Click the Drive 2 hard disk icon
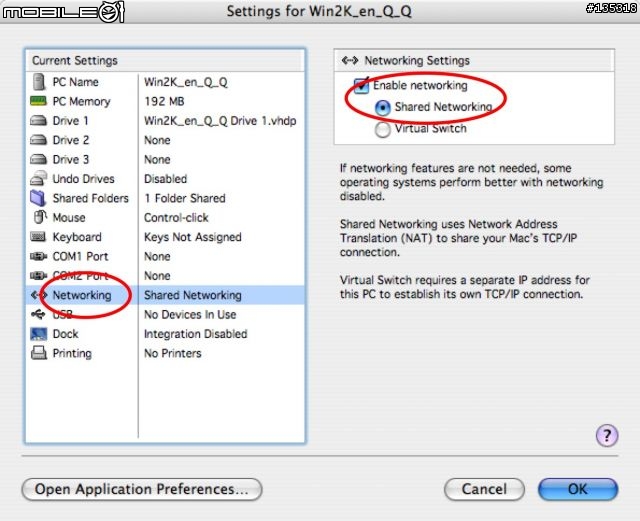Screen dimensions: 640x521 click(38, 140)
